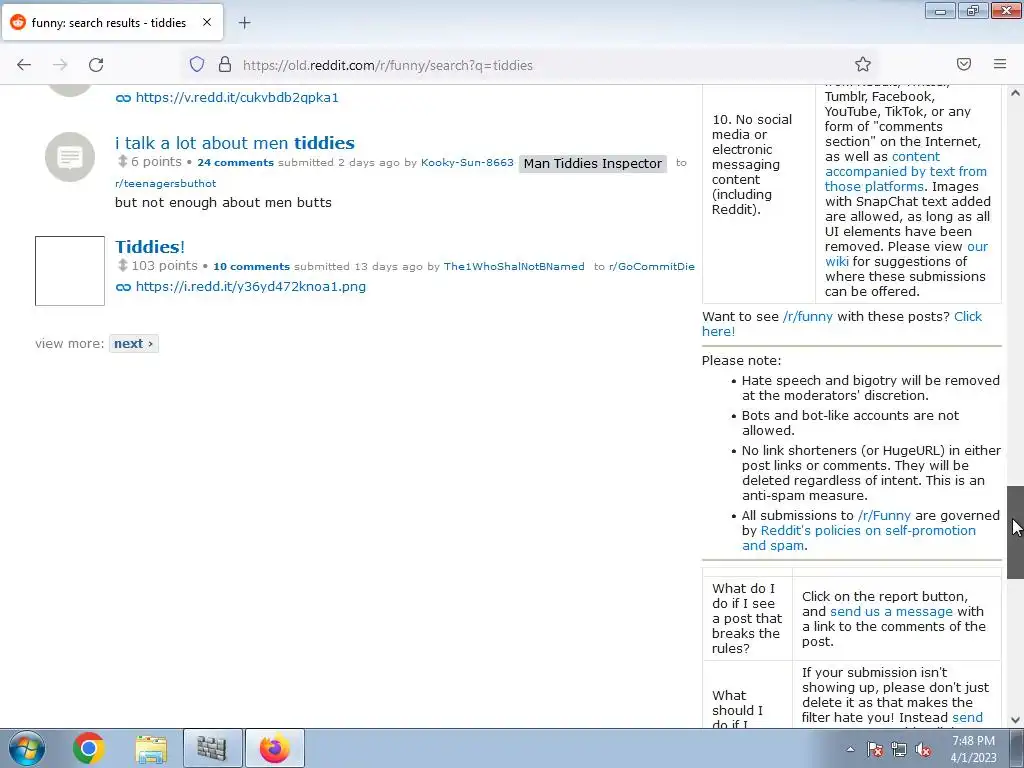Select the funny: search results tab
1024x768 pixels.
(112, 22)
